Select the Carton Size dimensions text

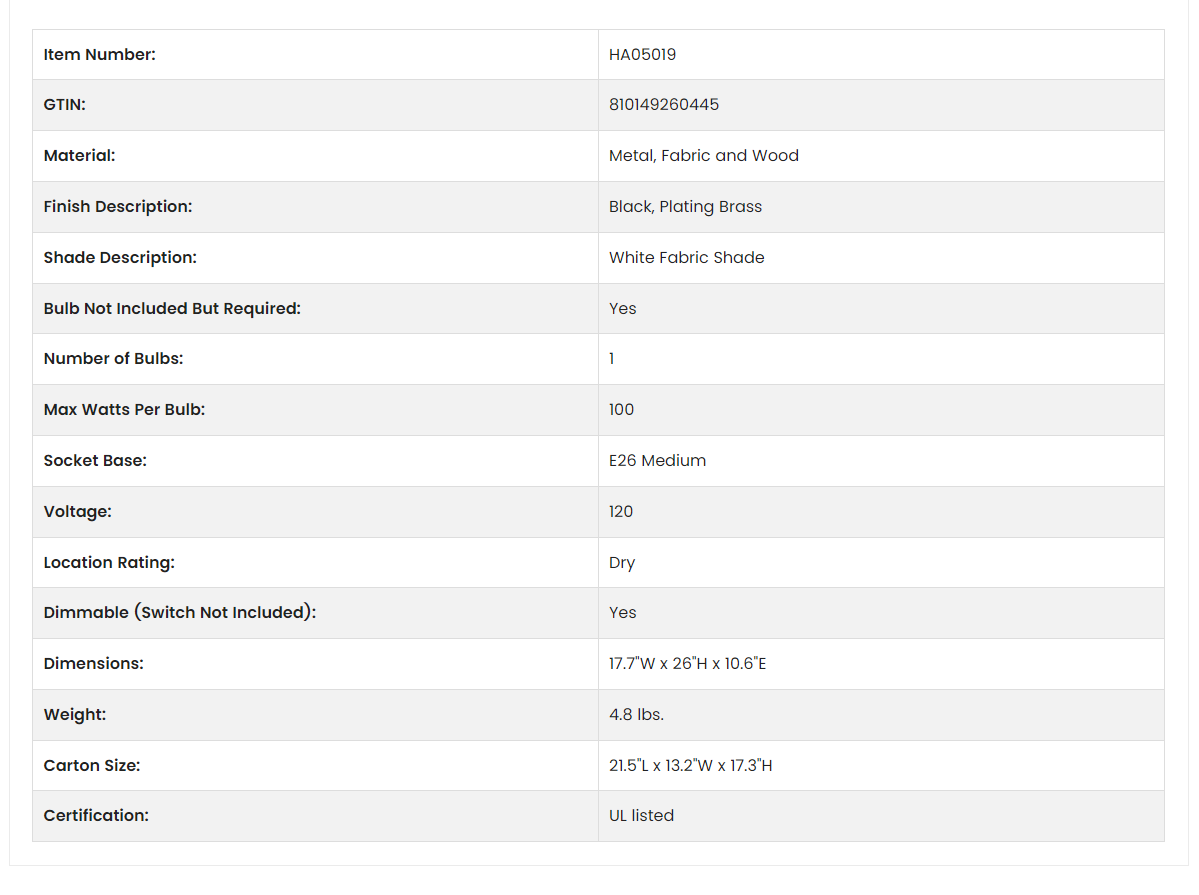coord(690,766)
